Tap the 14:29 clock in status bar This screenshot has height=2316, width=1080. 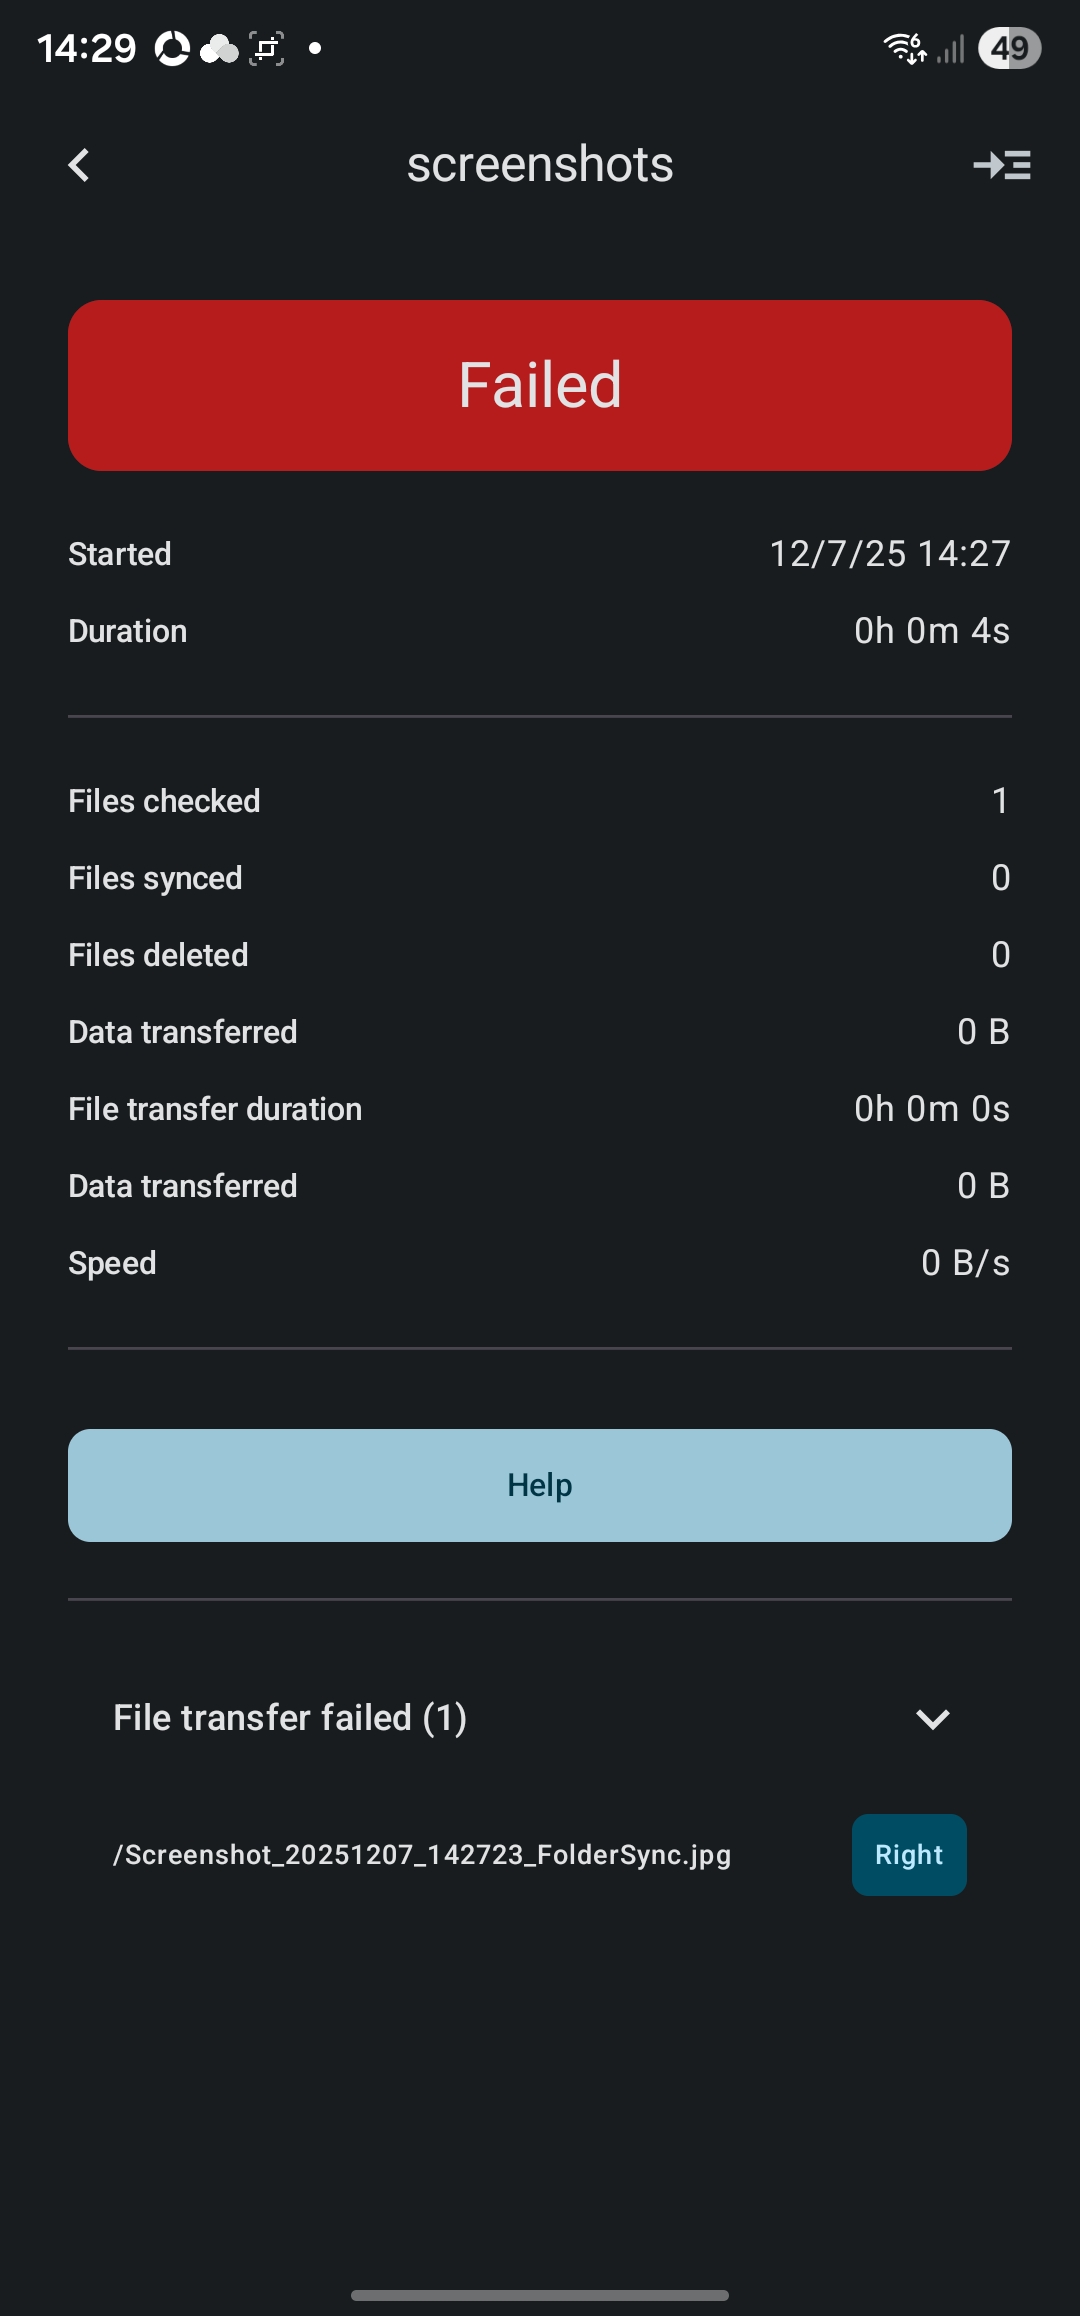pyautogui.click(x=86, y=48)
